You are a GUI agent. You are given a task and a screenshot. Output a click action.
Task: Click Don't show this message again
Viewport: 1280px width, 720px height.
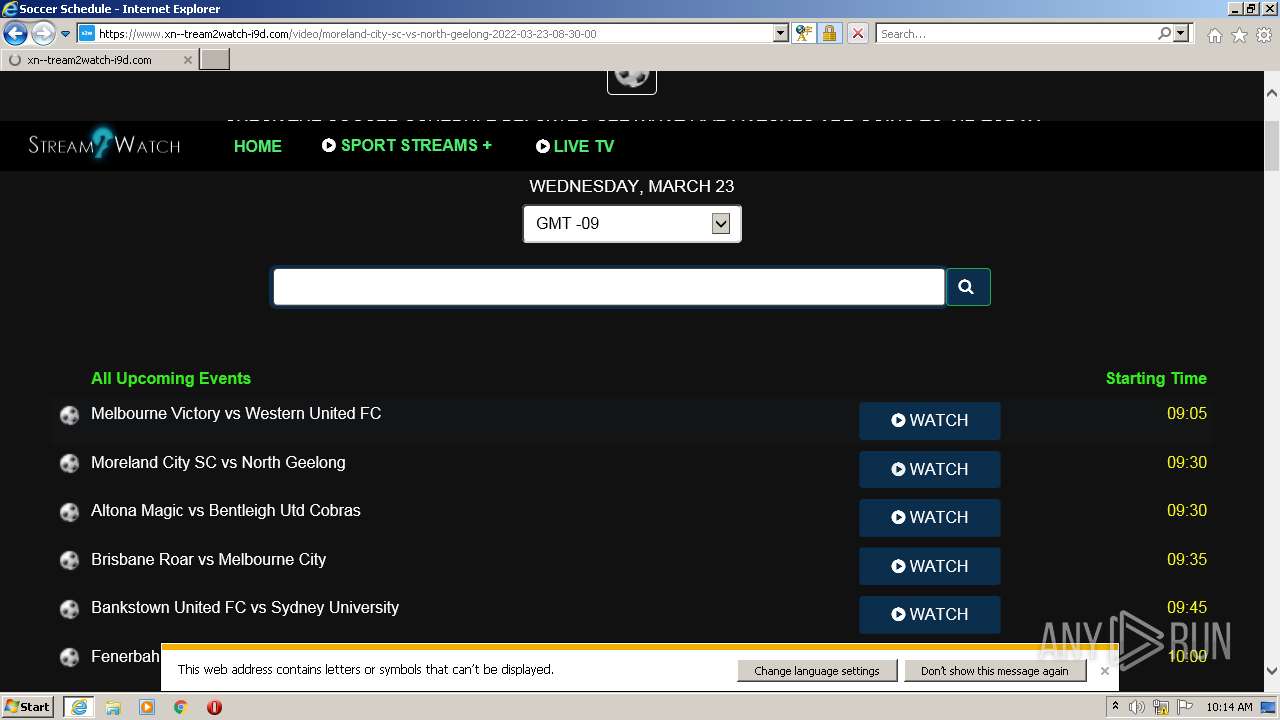(995, 671)
